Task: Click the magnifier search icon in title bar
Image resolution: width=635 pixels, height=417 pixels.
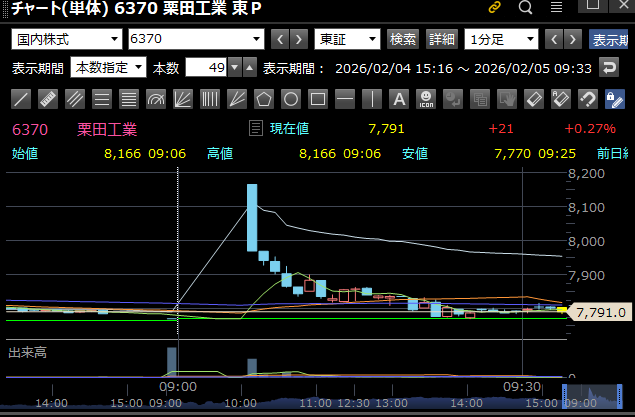Action: [526, 8]
